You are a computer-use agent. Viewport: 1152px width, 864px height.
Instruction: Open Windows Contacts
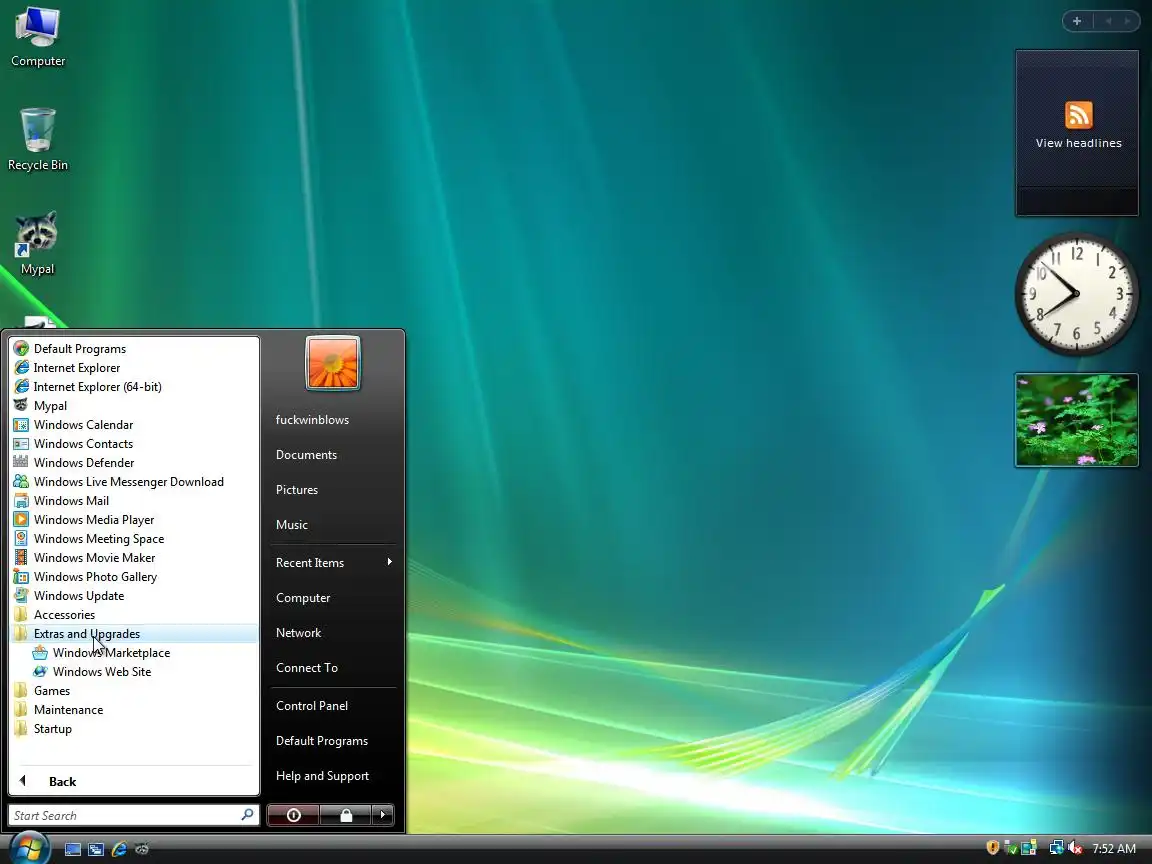point(134,444)
